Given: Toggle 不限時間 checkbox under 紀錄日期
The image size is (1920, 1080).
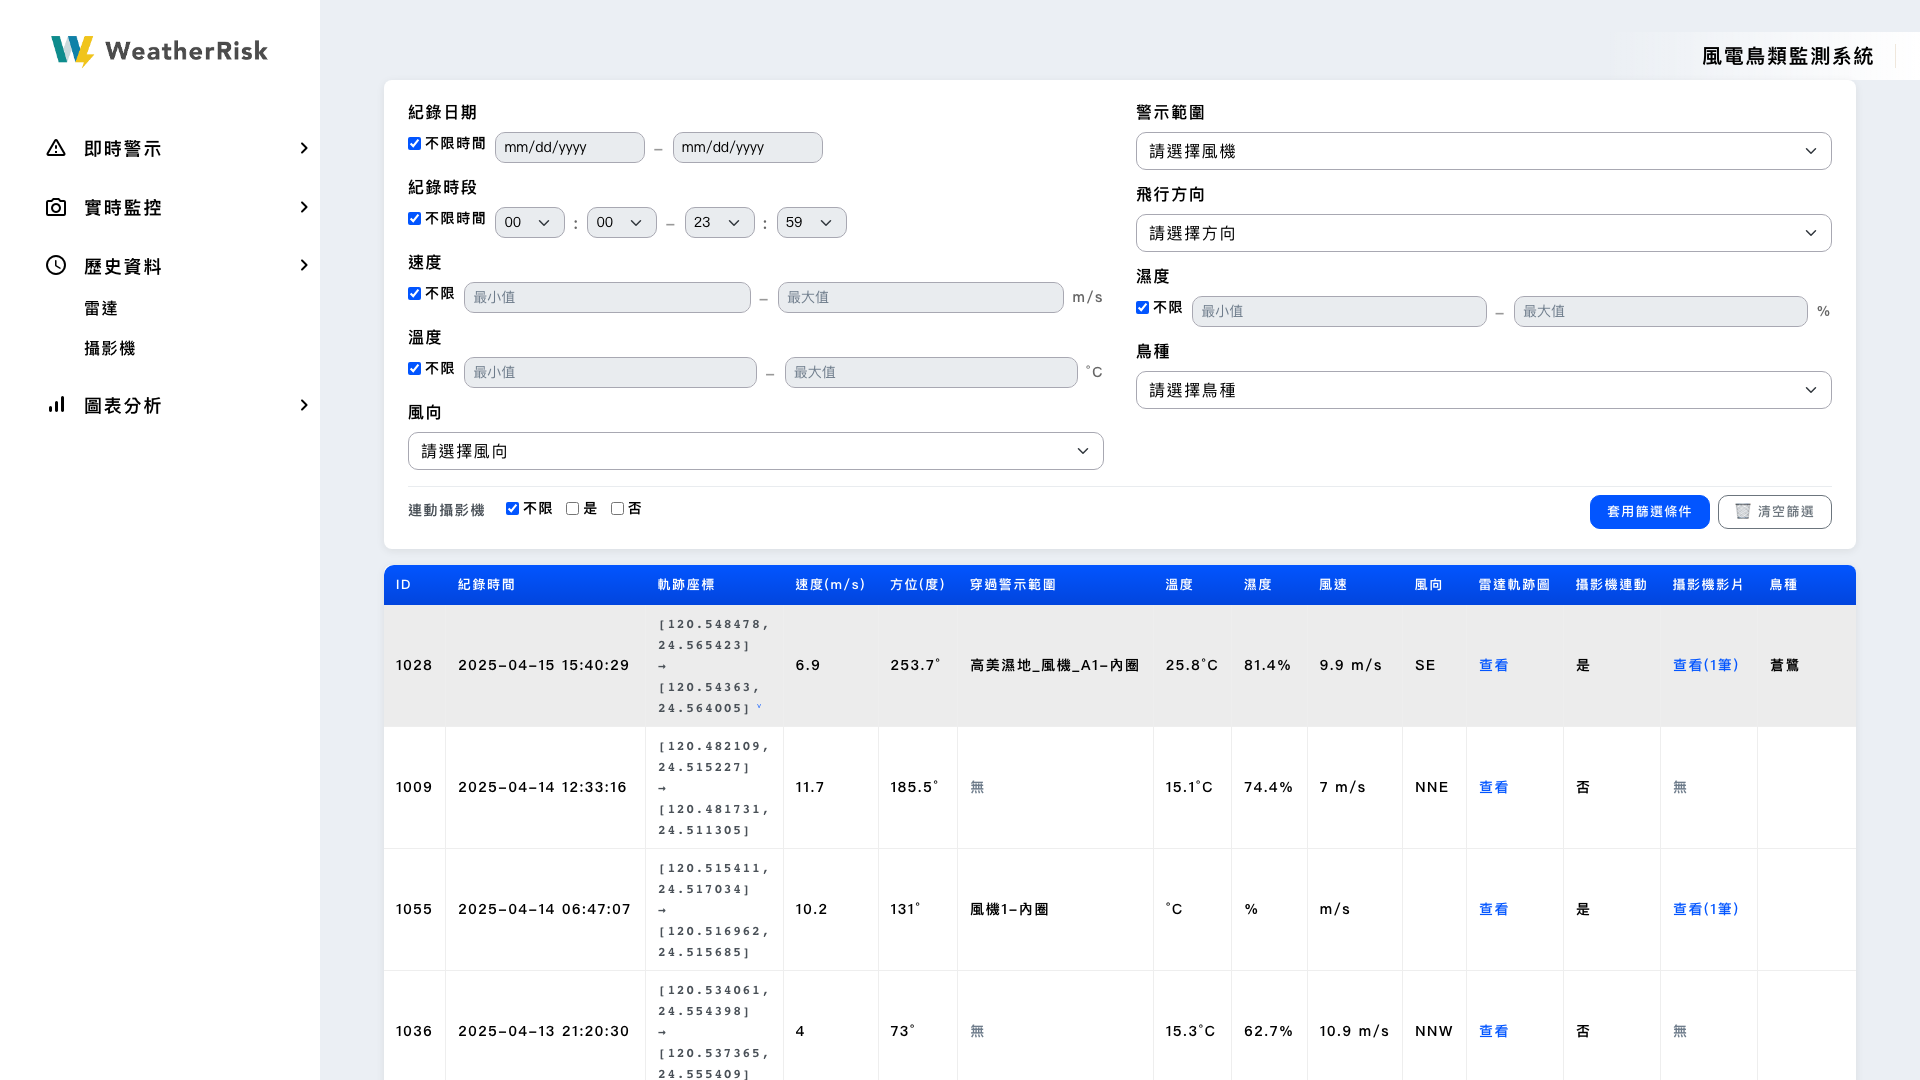Looking at the screenshot, I should [414, 144].
